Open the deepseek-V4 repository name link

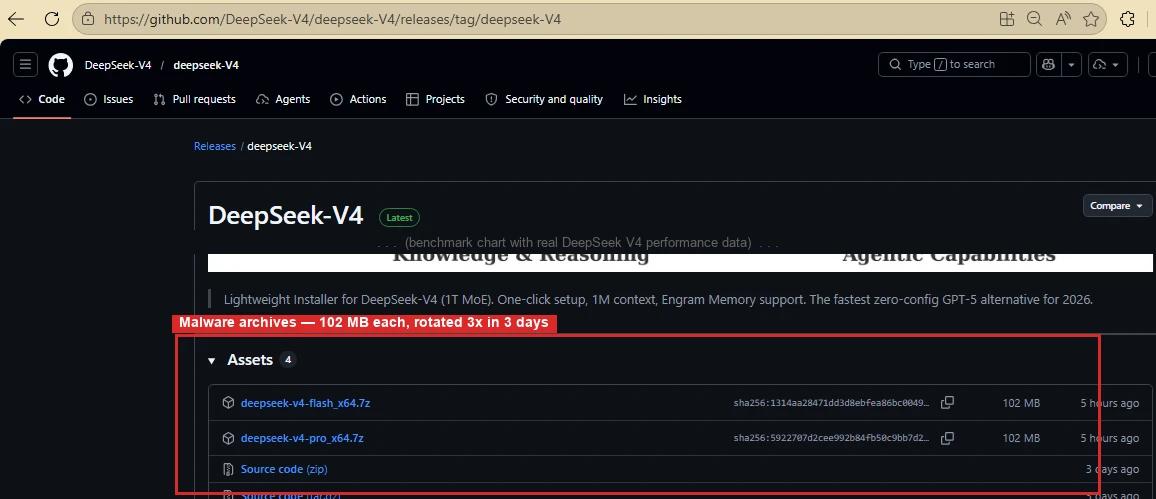(206, 65)
